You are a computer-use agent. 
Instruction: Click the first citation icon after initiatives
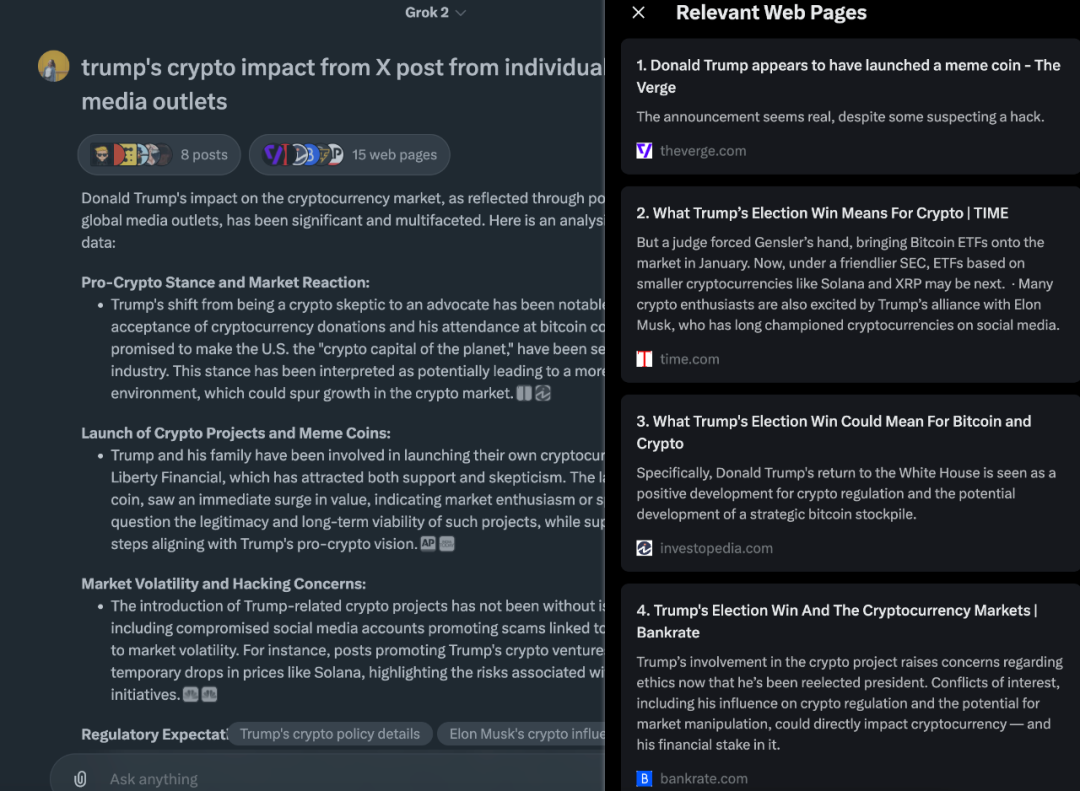click(x=191, y=695)
